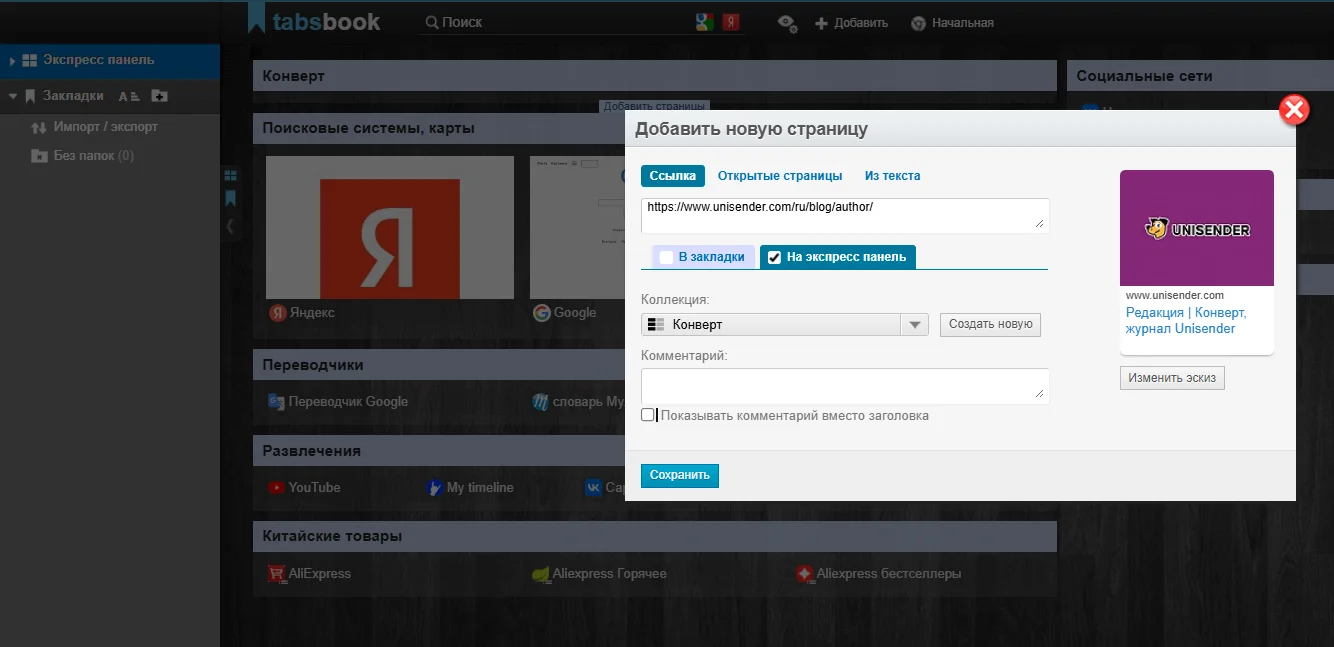Image resolution: width=1334 pixels, height=647 pixels.
Task: Check the "В закладки" checkbox
Action: pos(667,257)
